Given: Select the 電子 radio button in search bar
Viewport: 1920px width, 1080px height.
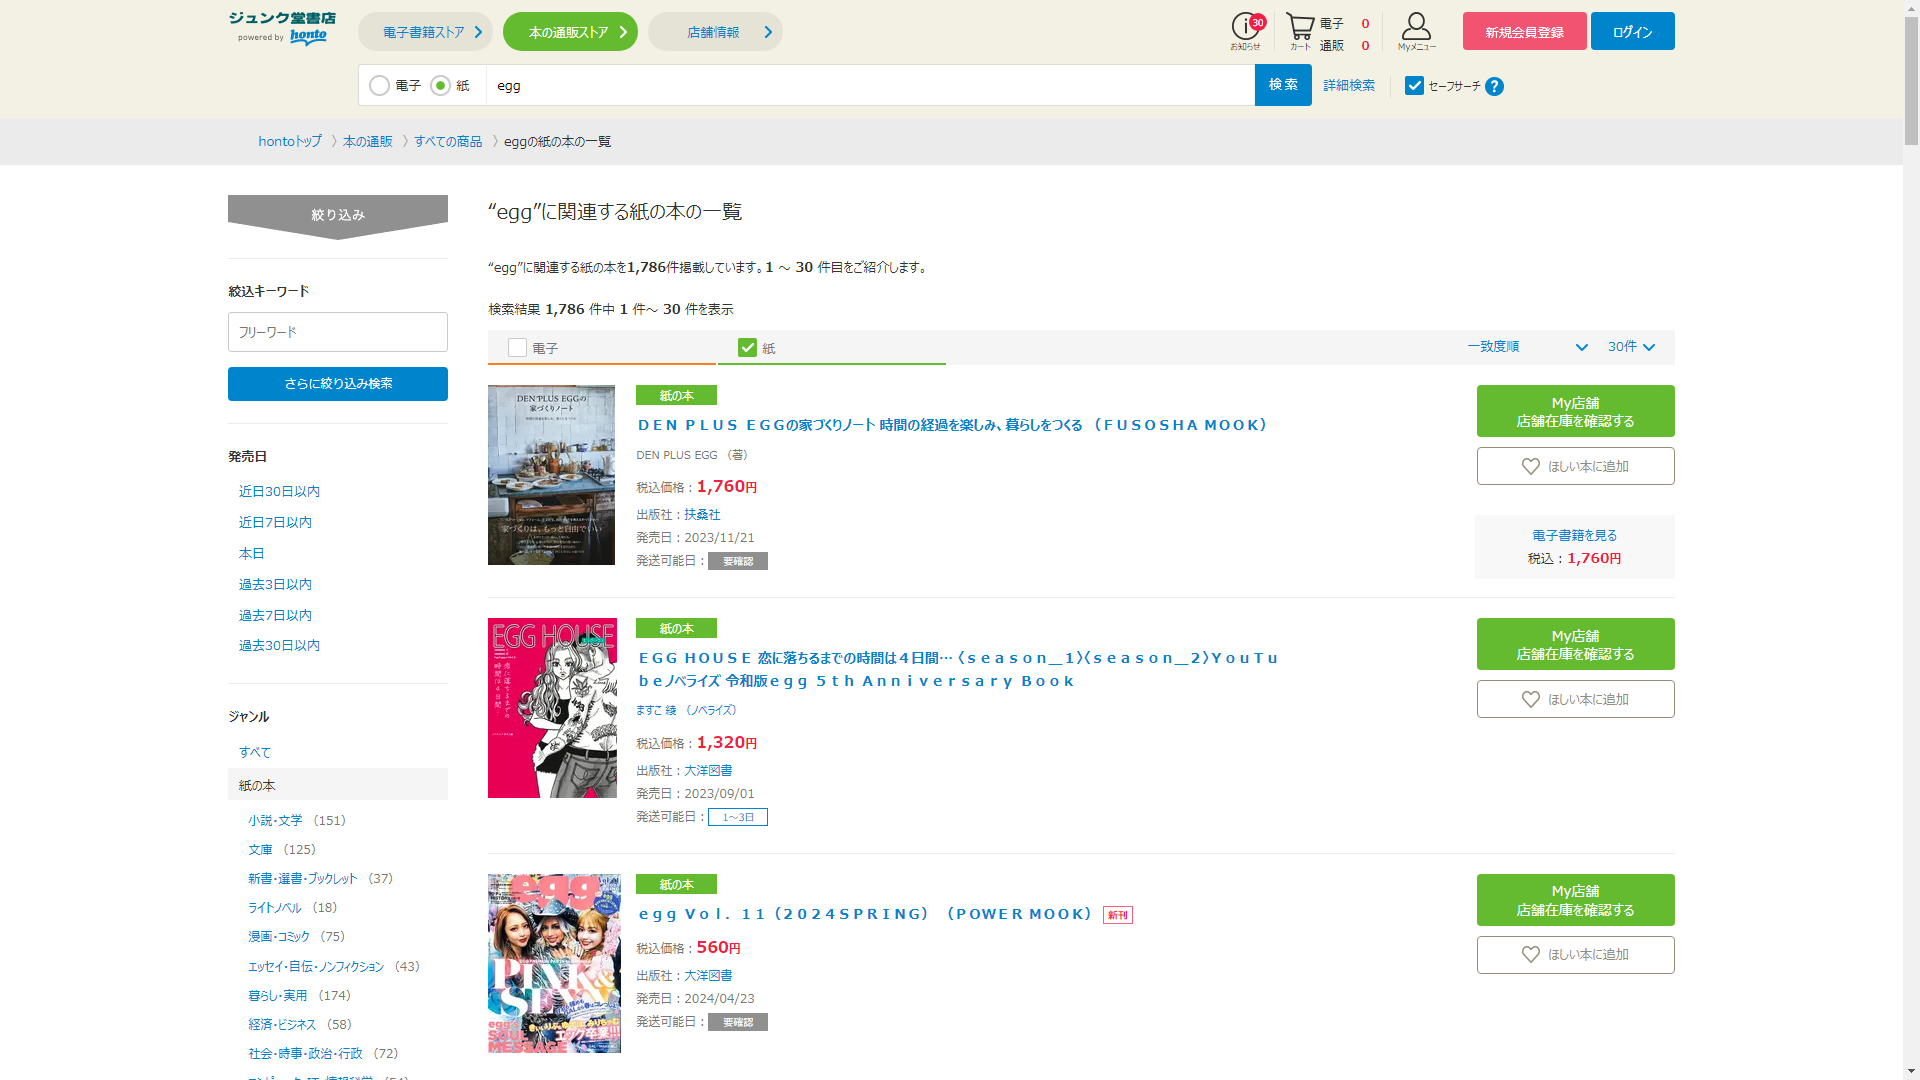Looking at the screenshot, I should click(380, 86).
